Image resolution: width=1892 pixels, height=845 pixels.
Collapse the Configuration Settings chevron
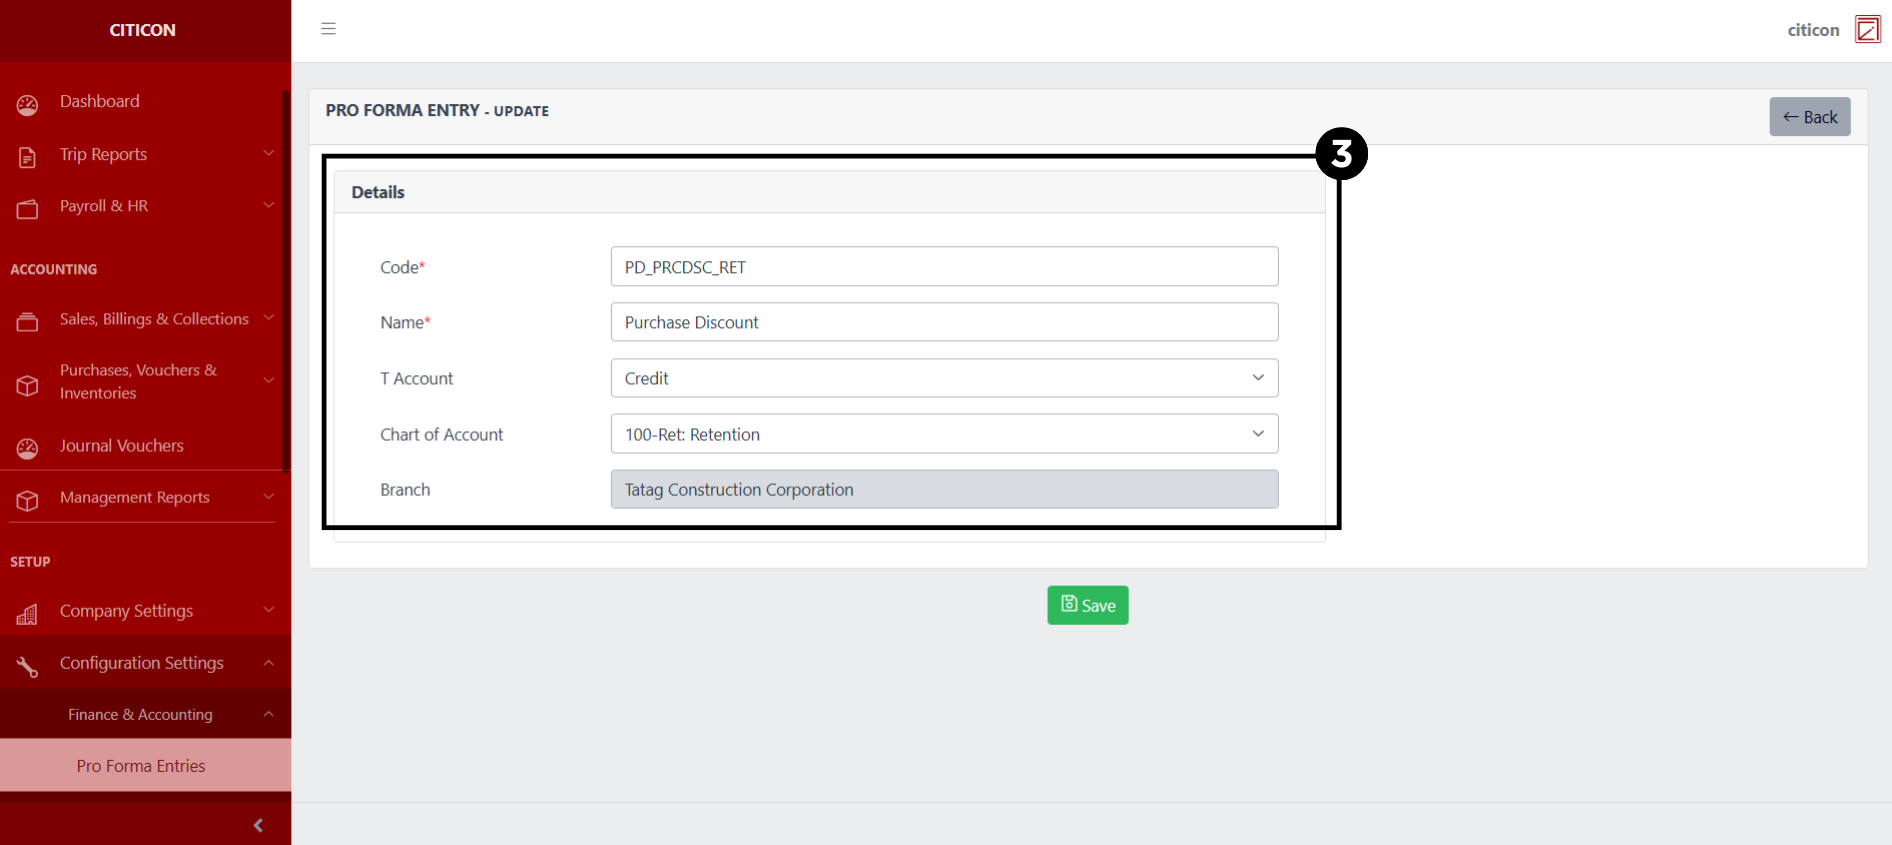tap(268, 662)
